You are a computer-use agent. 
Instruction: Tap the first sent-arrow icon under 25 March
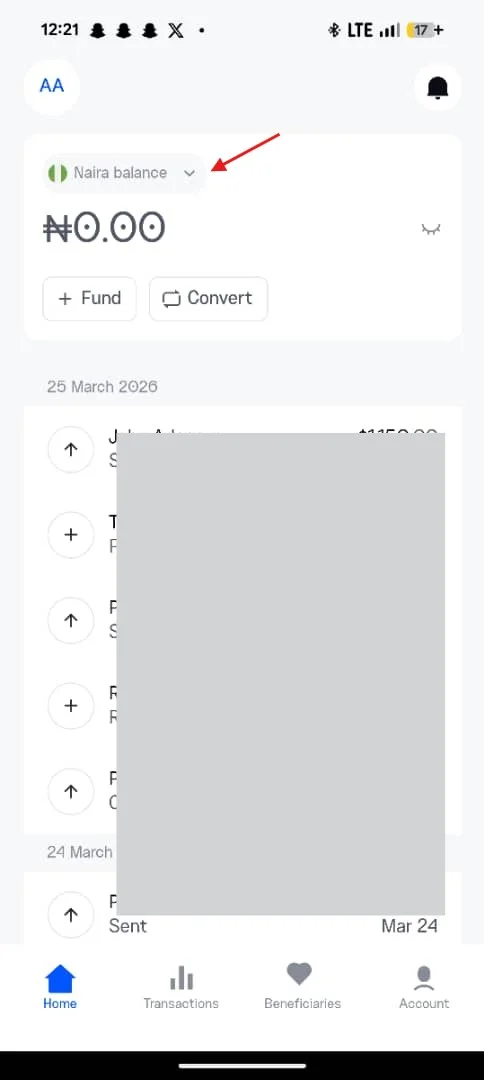pos(70,449)
